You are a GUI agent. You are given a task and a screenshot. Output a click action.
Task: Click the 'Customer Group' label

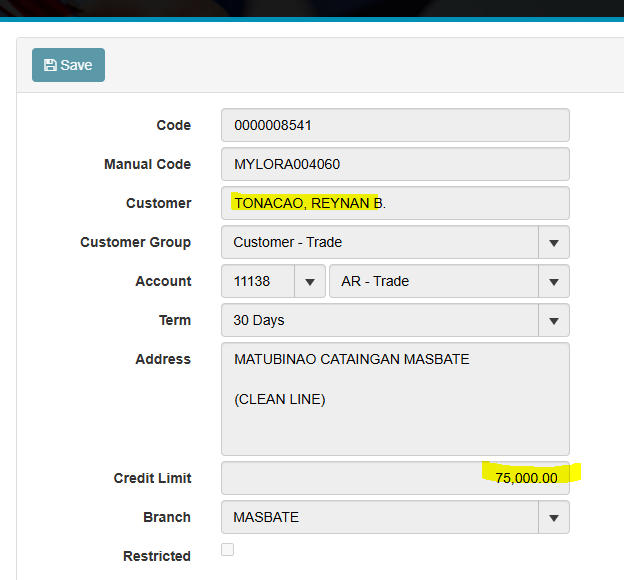click(135, 242)
